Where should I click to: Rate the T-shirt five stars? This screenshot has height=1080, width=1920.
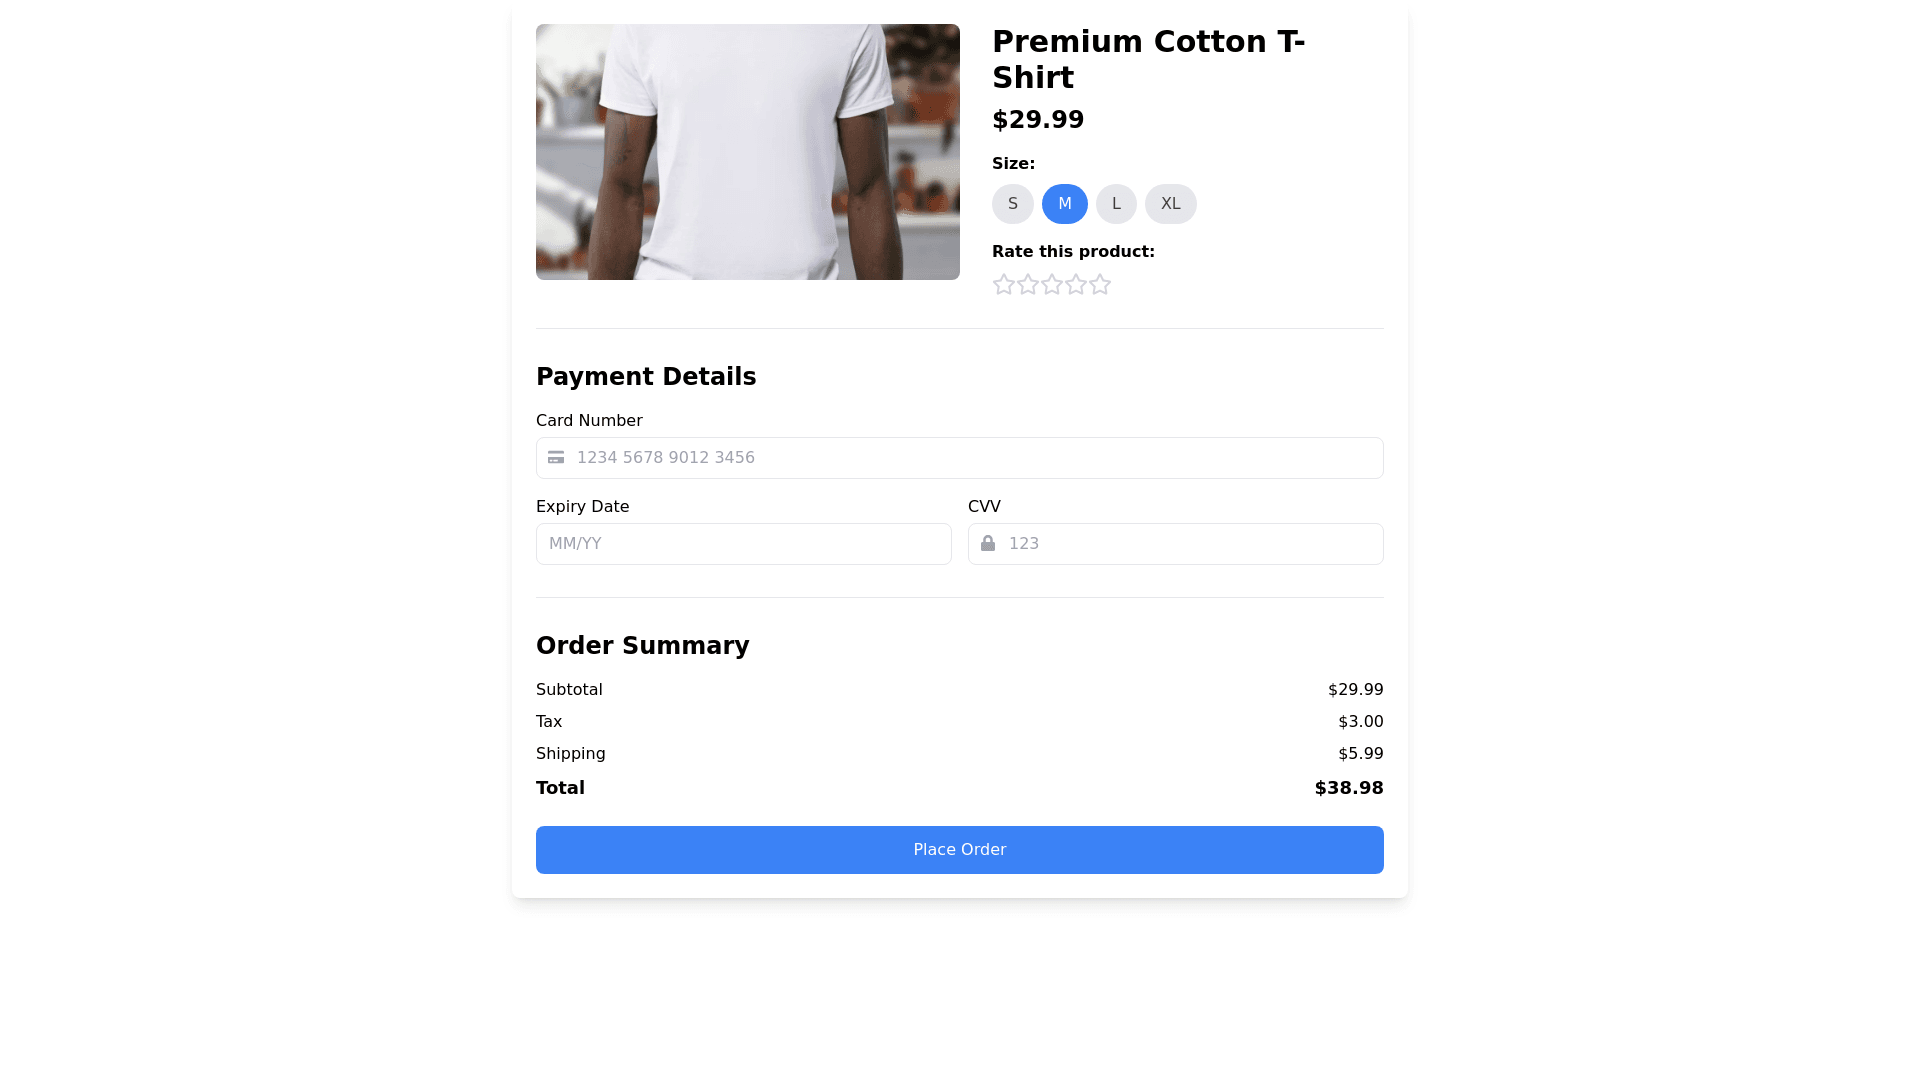(1100, 285)
